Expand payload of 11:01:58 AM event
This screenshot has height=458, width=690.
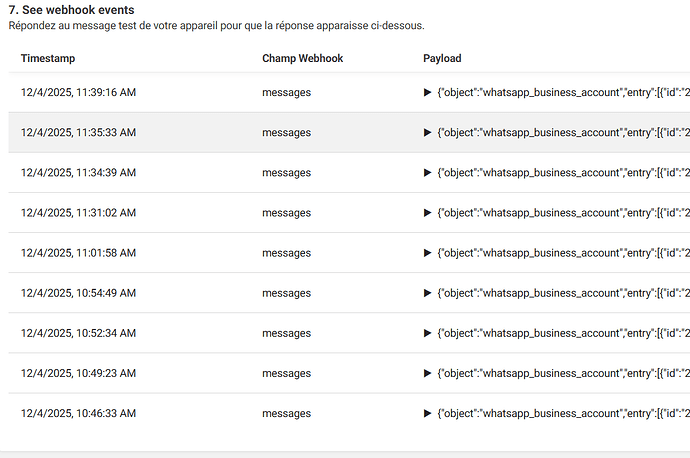(429, 253)
